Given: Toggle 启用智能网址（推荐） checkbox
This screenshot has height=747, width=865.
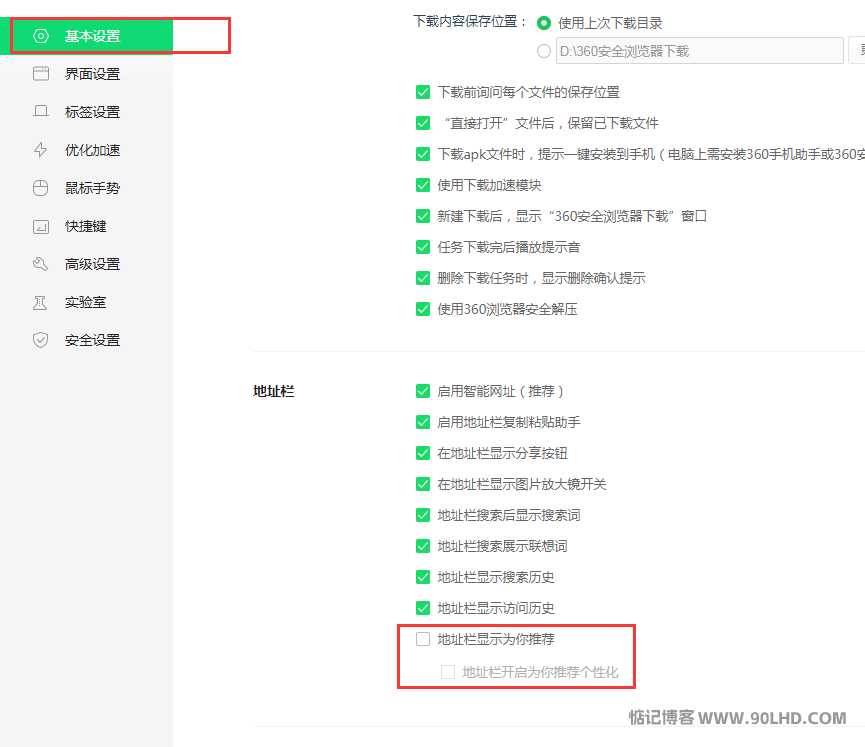Looking at the screenshot, I should pyautogui.click(x=423, y=391).
